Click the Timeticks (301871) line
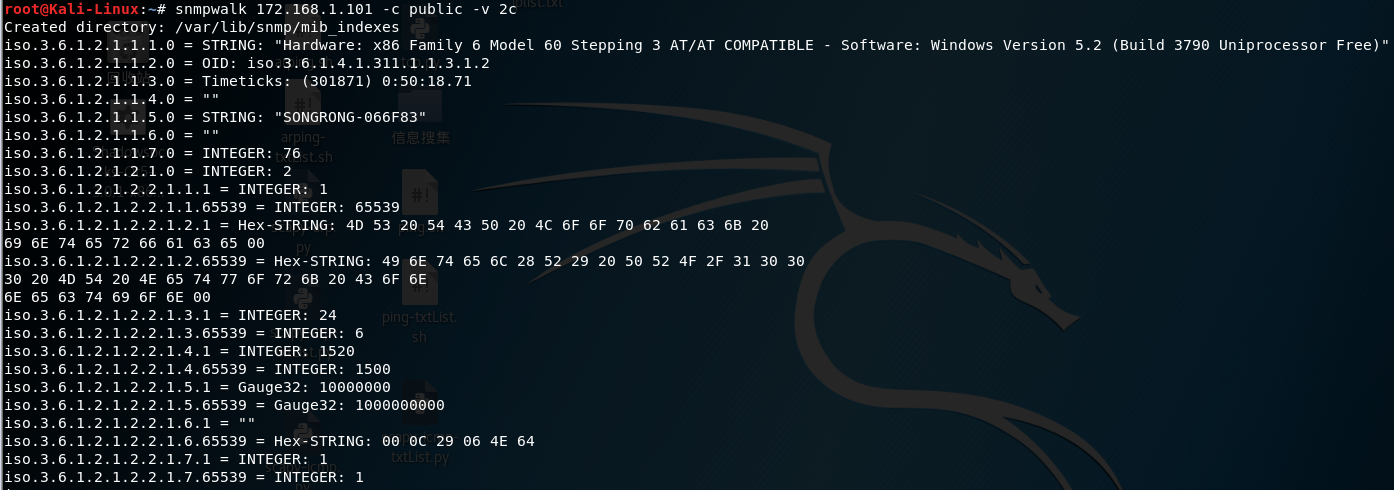The width and height of the screenshot is (1394, 490). pos(237,81)
